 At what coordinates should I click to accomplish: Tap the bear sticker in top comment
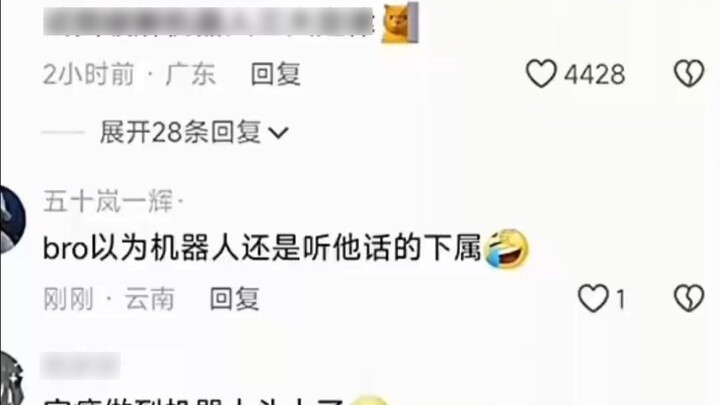400,22
